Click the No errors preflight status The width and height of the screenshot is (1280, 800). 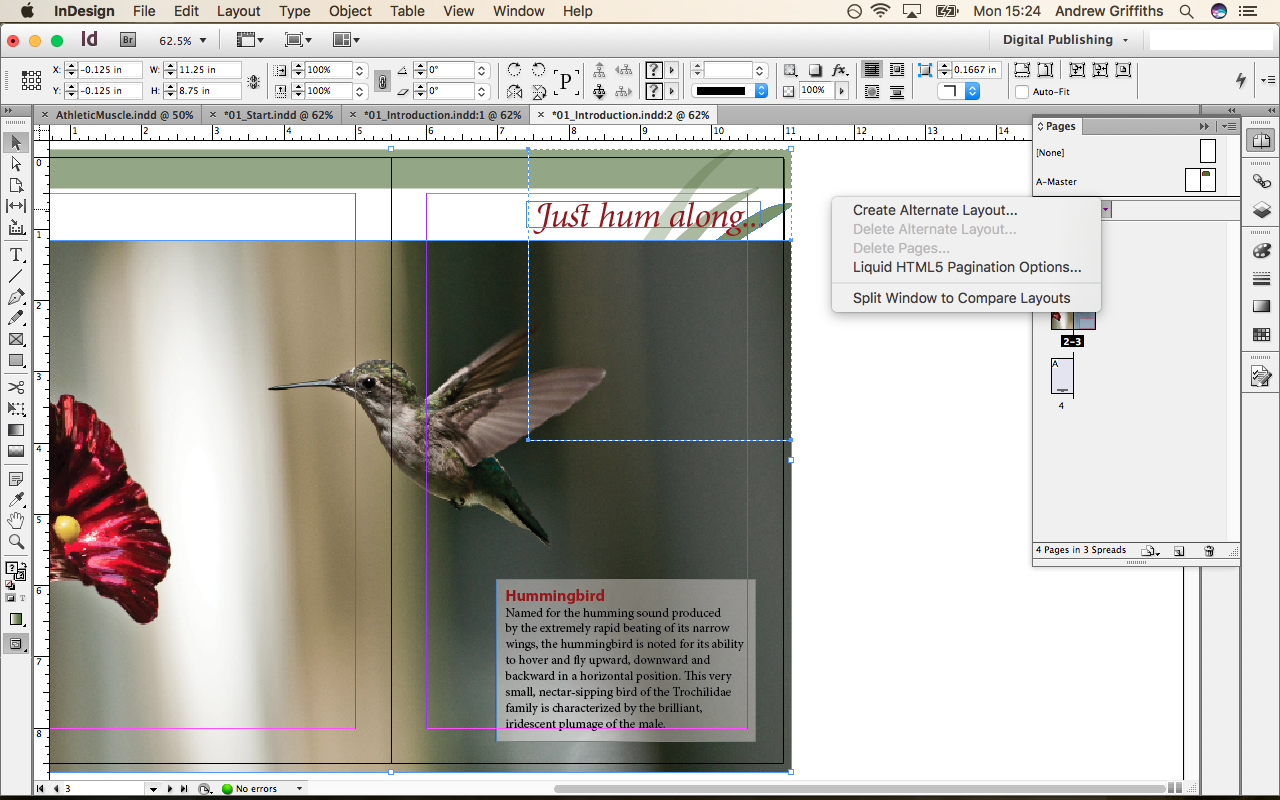[x=255, y=788]
